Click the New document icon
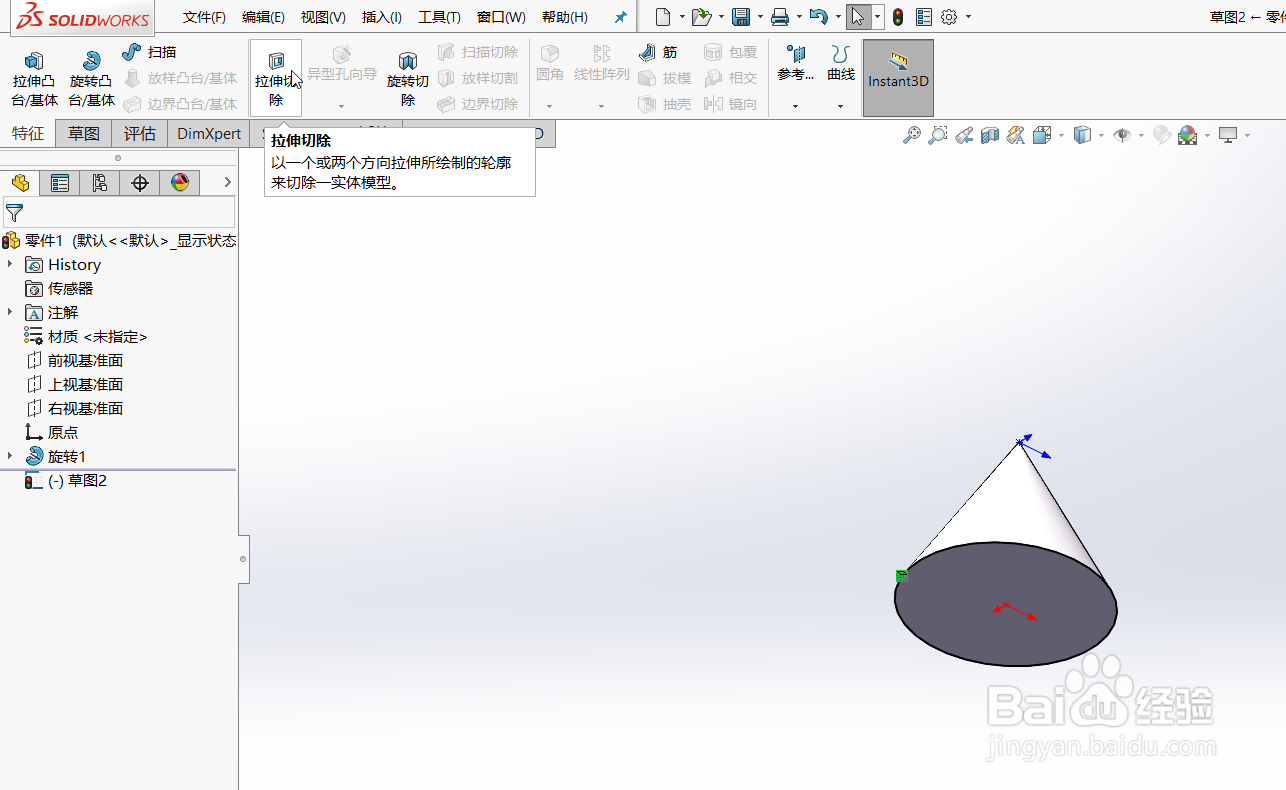 point(663,17)
